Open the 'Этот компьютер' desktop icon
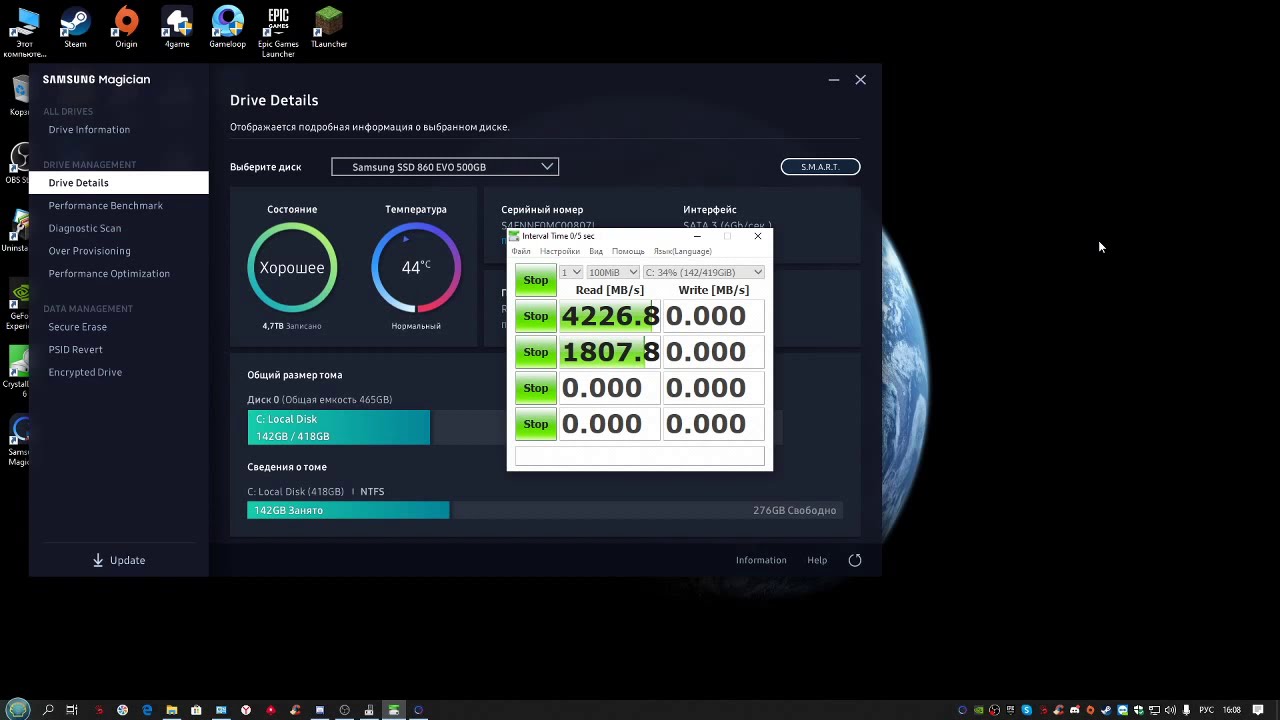1280x720 pixels. [x=23, y=32]
